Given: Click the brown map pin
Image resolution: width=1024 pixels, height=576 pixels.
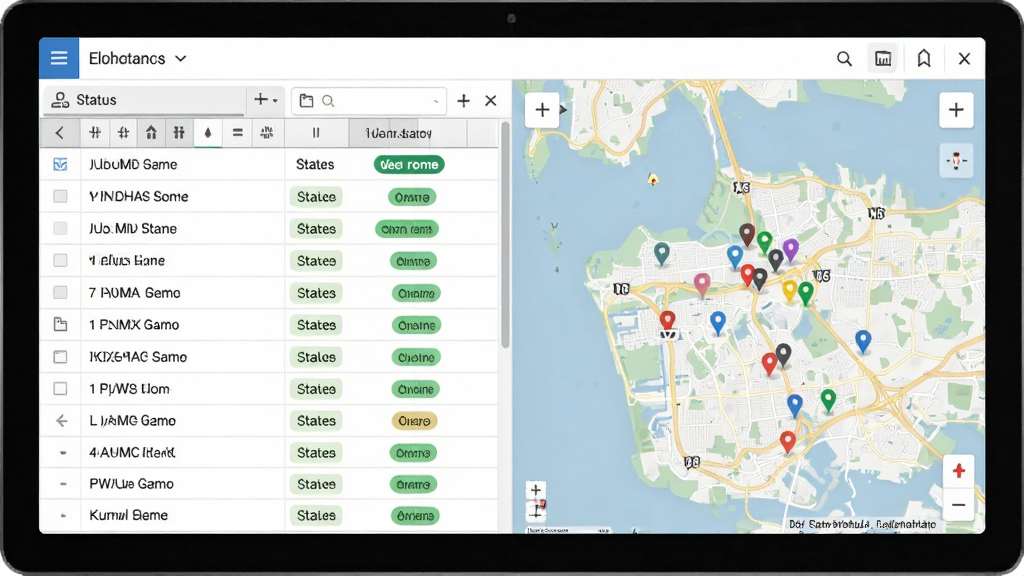Looking at the screenshot, I should click(747, 234).
